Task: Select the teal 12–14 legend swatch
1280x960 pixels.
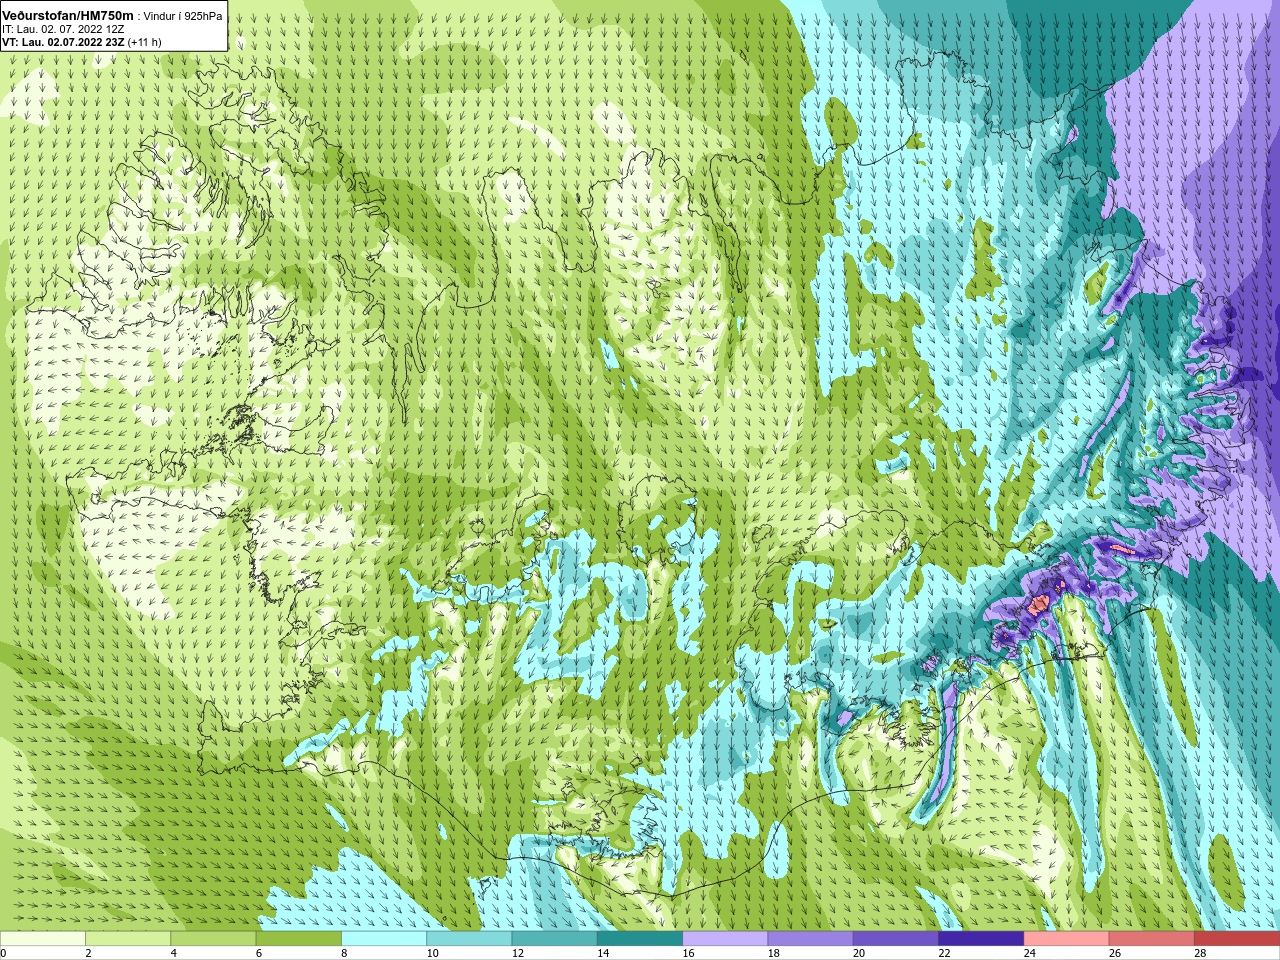Action: tap(554, 939)
